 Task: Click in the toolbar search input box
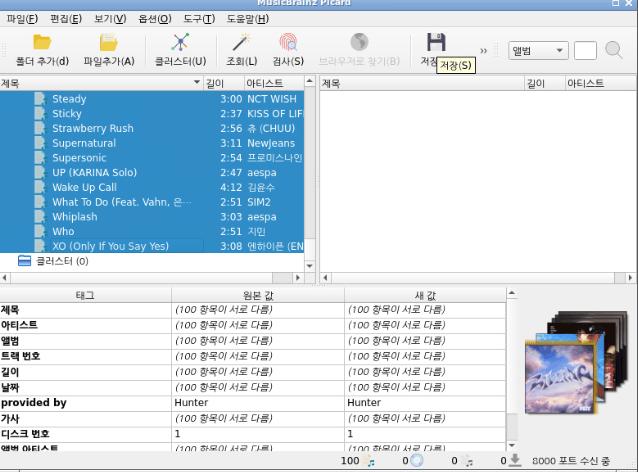click(x=585, y=50)
